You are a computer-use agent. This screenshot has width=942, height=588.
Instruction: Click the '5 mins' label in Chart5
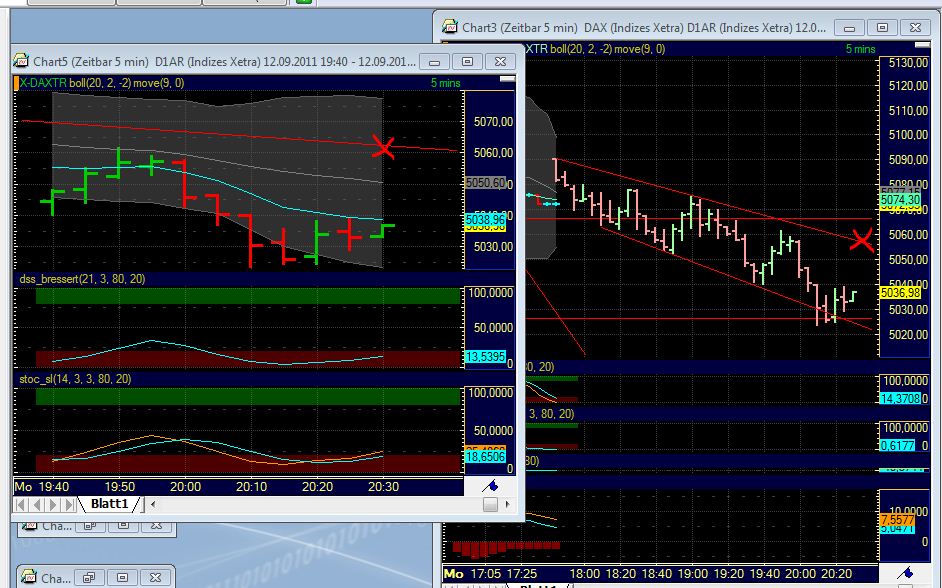point(445,83)
